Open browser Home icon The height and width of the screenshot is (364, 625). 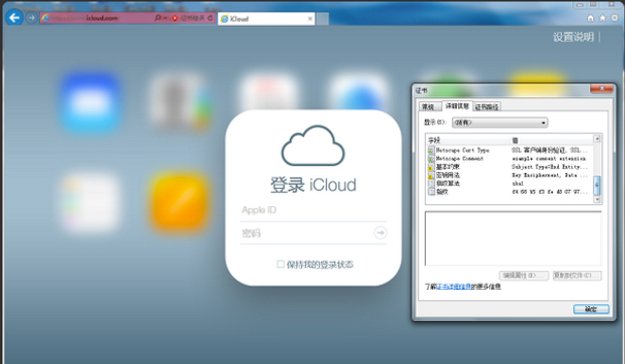591,18
